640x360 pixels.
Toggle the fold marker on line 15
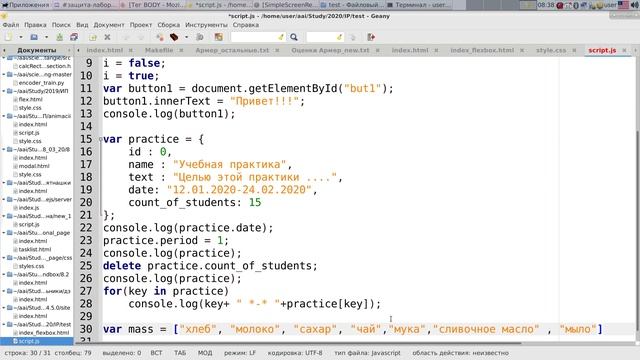click(x=100, y=139)
